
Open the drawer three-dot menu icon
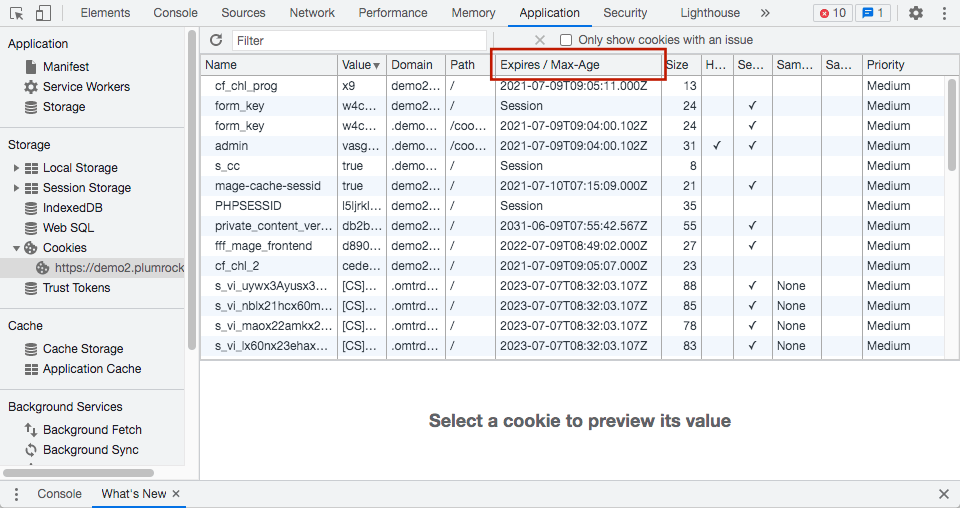coord(16,494)
